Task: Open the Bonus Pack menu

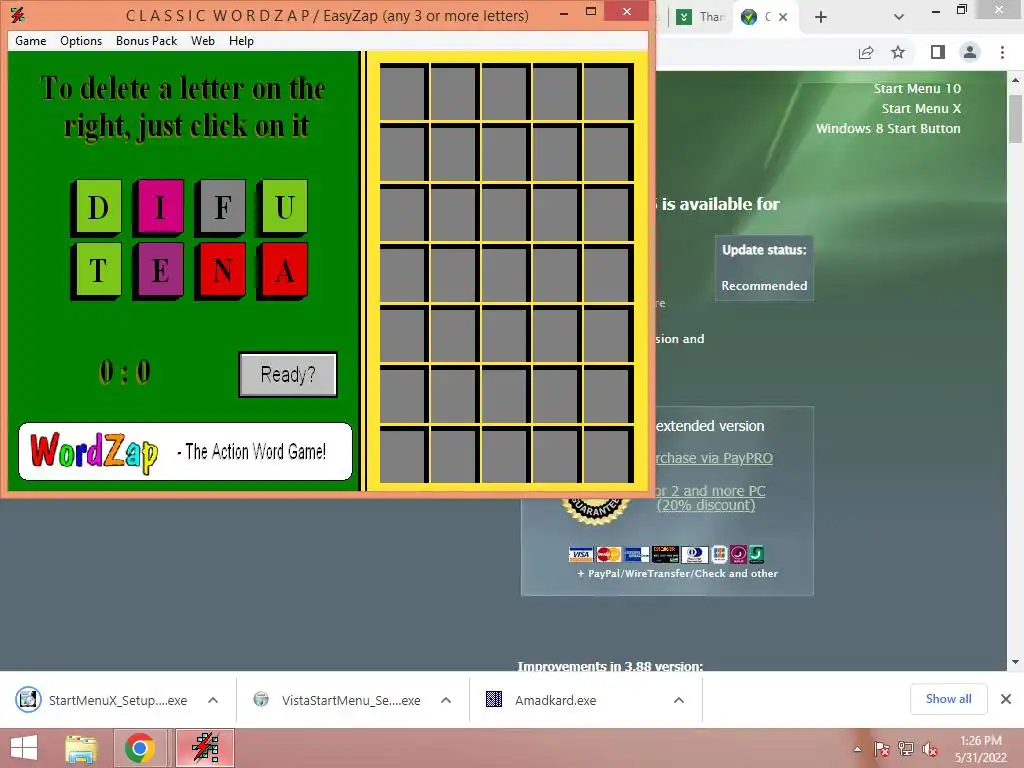Action: click(146, 40)
